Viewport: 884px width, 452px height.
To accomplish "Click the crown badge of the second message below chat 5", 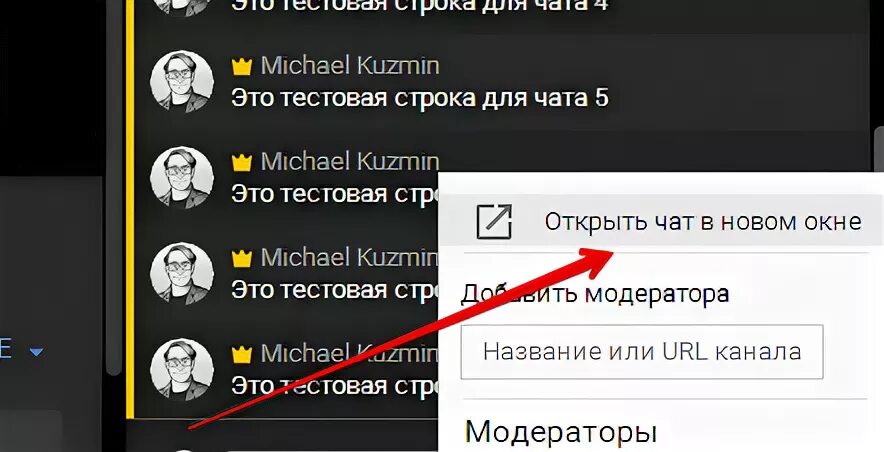I will pos(242,259).
